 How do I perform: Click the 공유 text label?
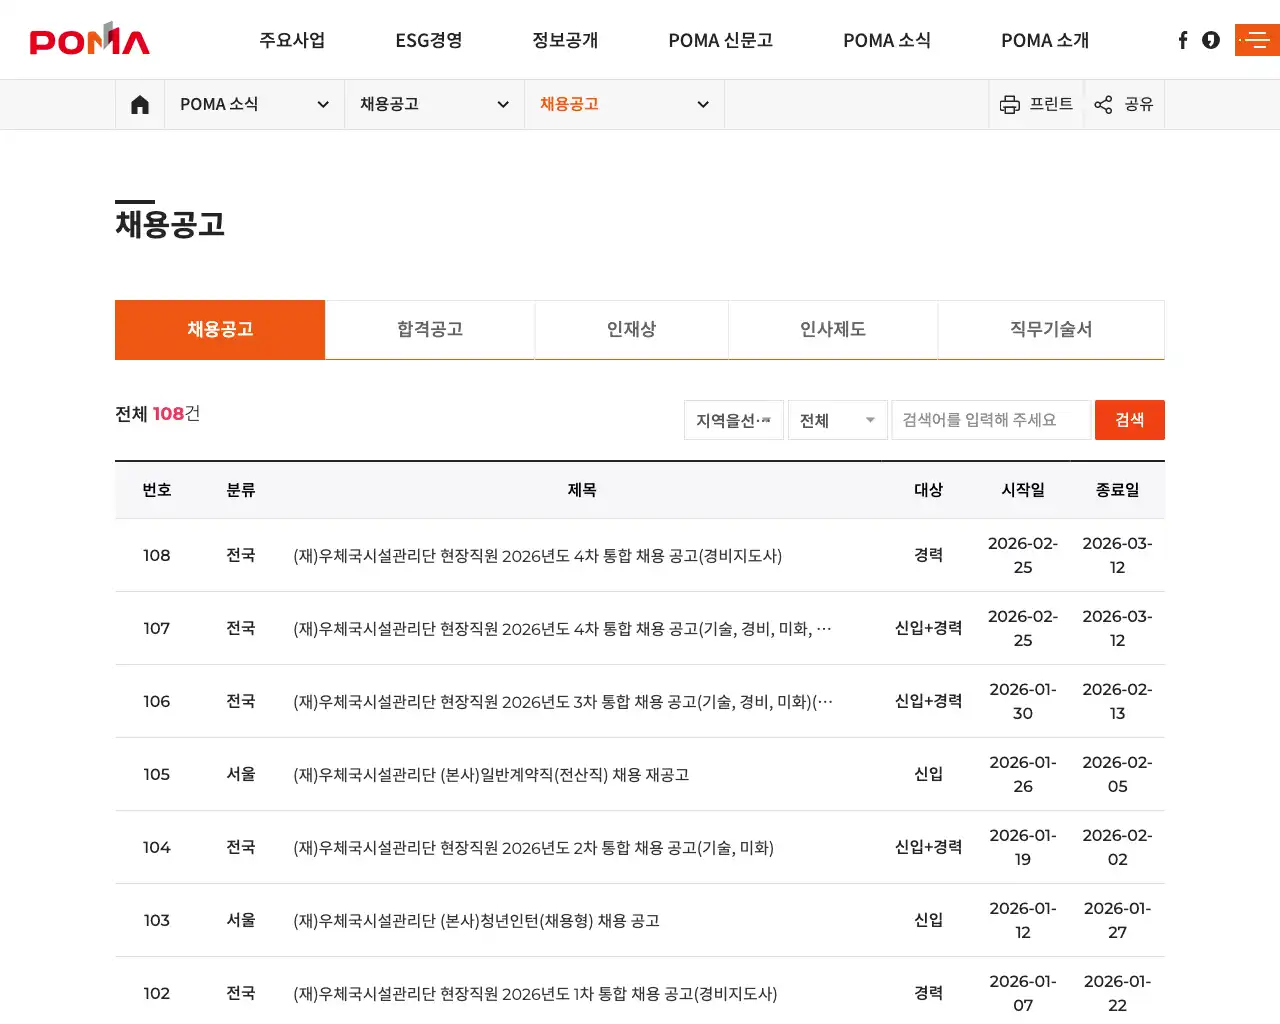coord(1139,104)
